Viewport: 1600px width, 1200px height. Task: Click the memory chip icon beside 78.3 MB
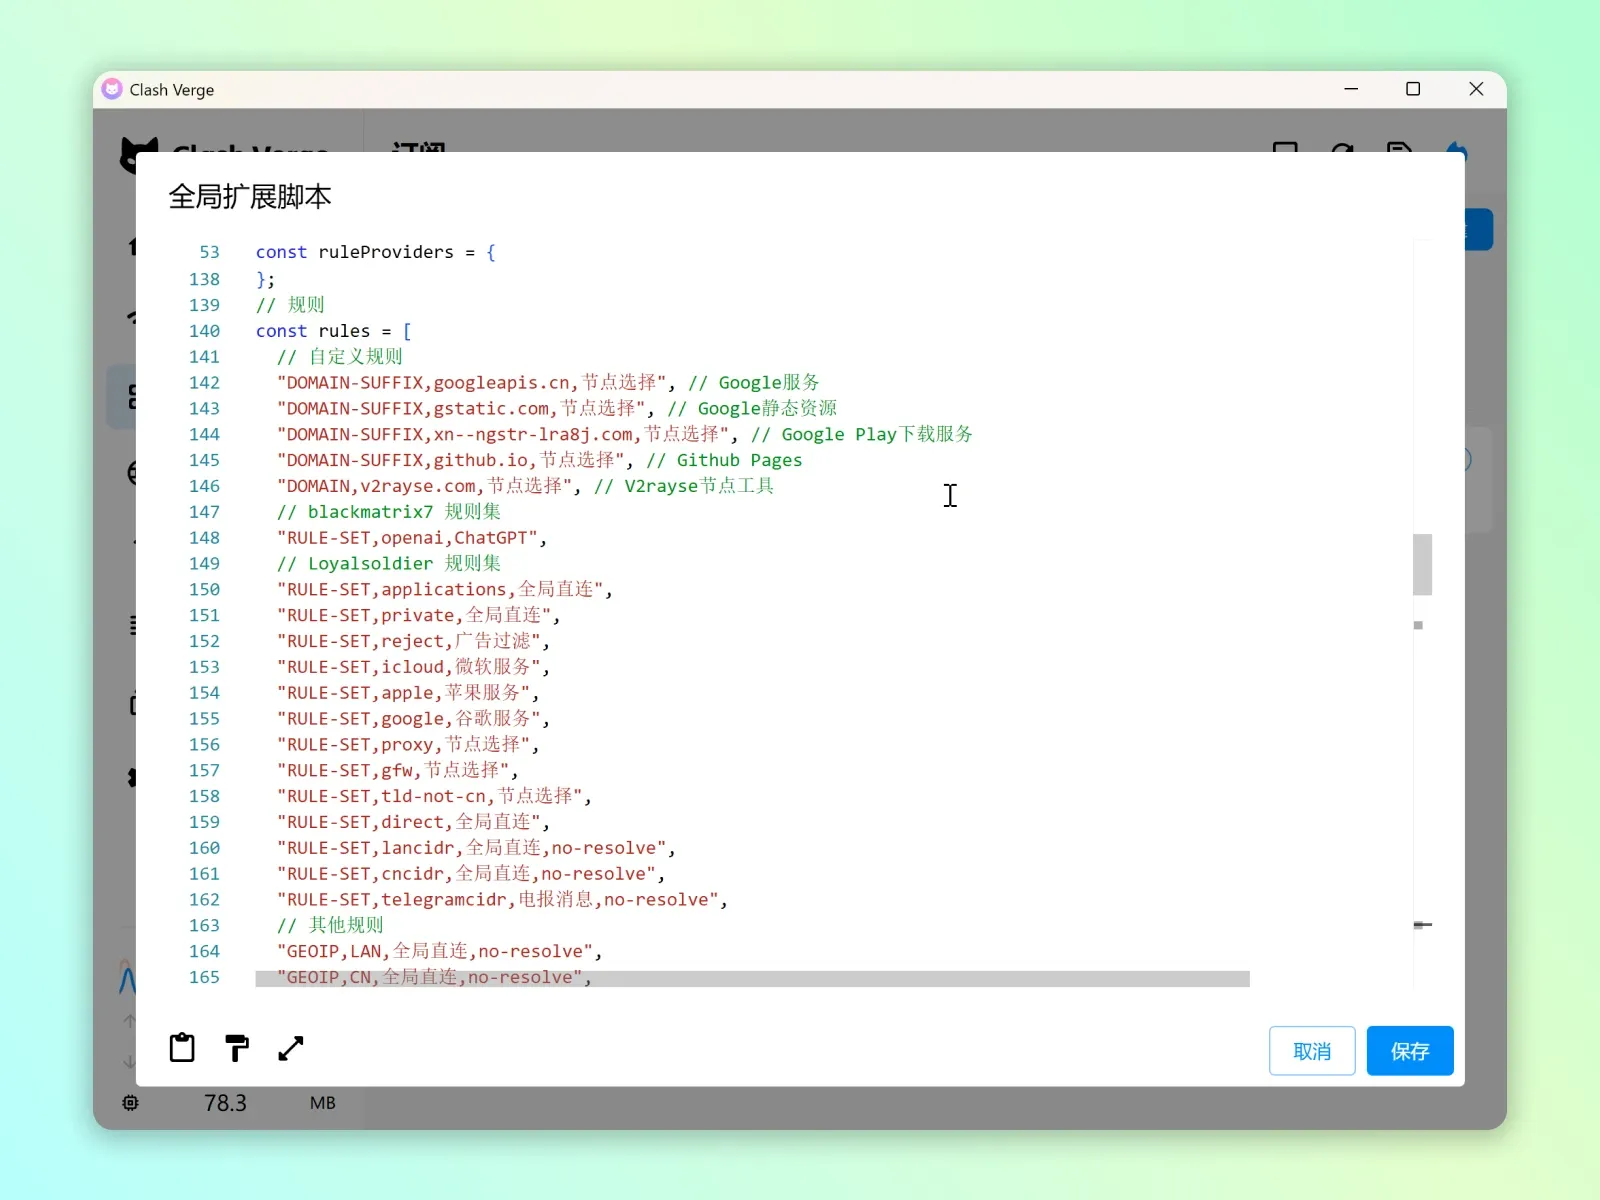coord(131,1103)
